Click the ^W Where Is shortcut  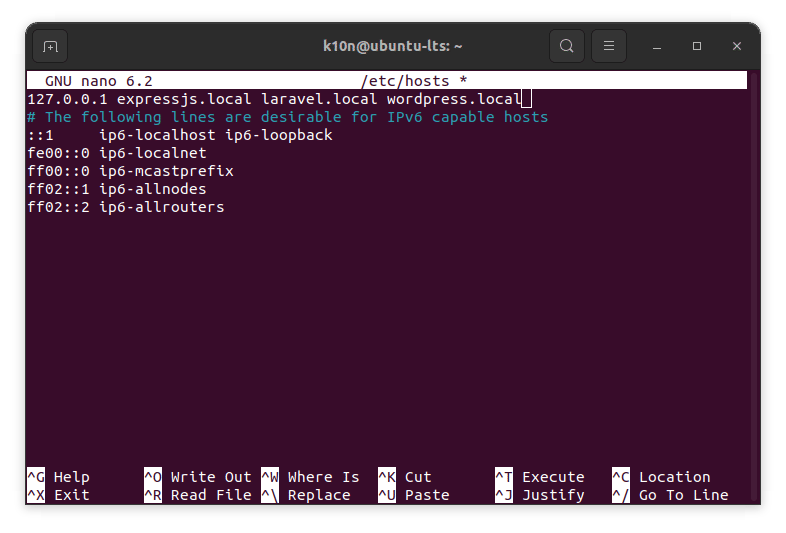point(310,477)
